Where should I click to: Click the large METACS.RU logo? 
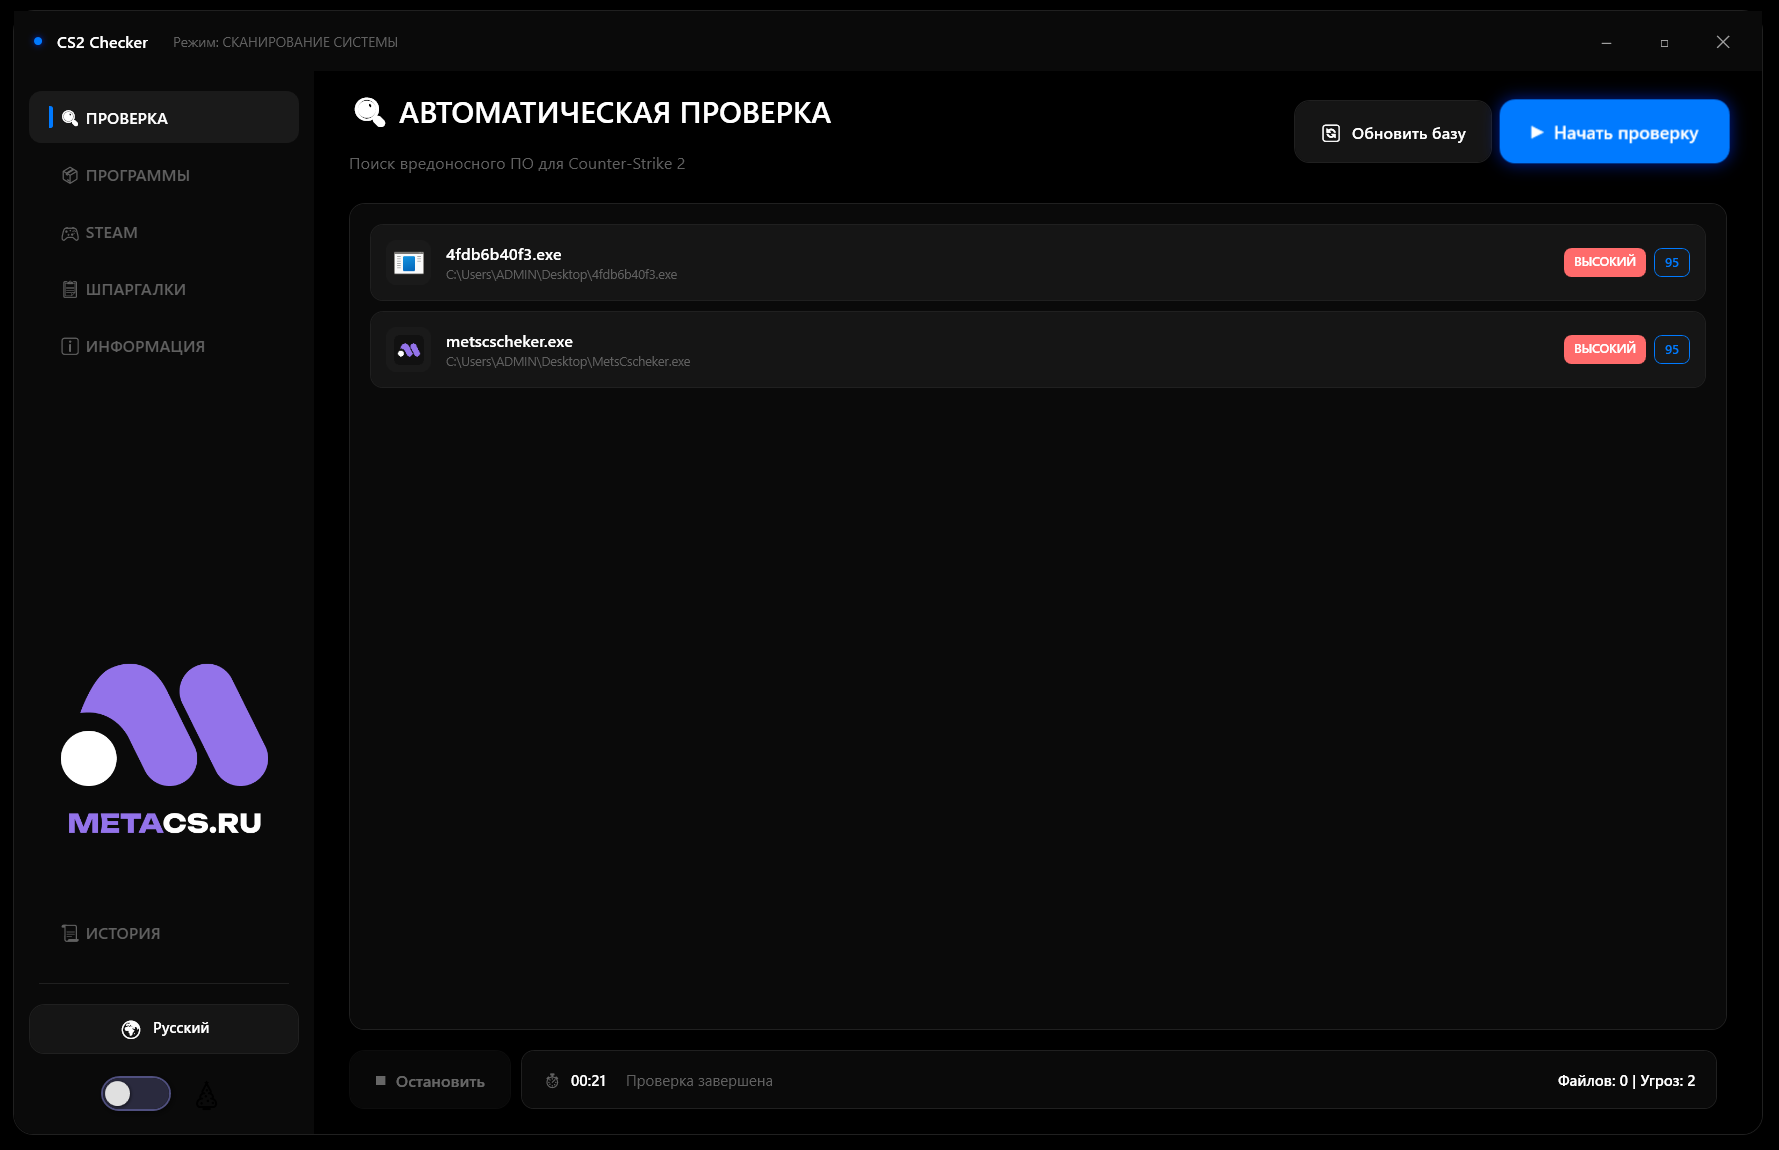click(x=164, y=748)
